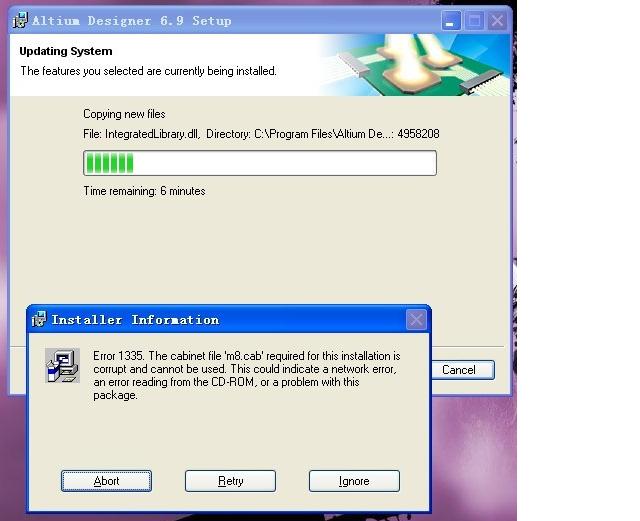Click the circuit board banner image
The image size is (640, 521).
(414, 65)
